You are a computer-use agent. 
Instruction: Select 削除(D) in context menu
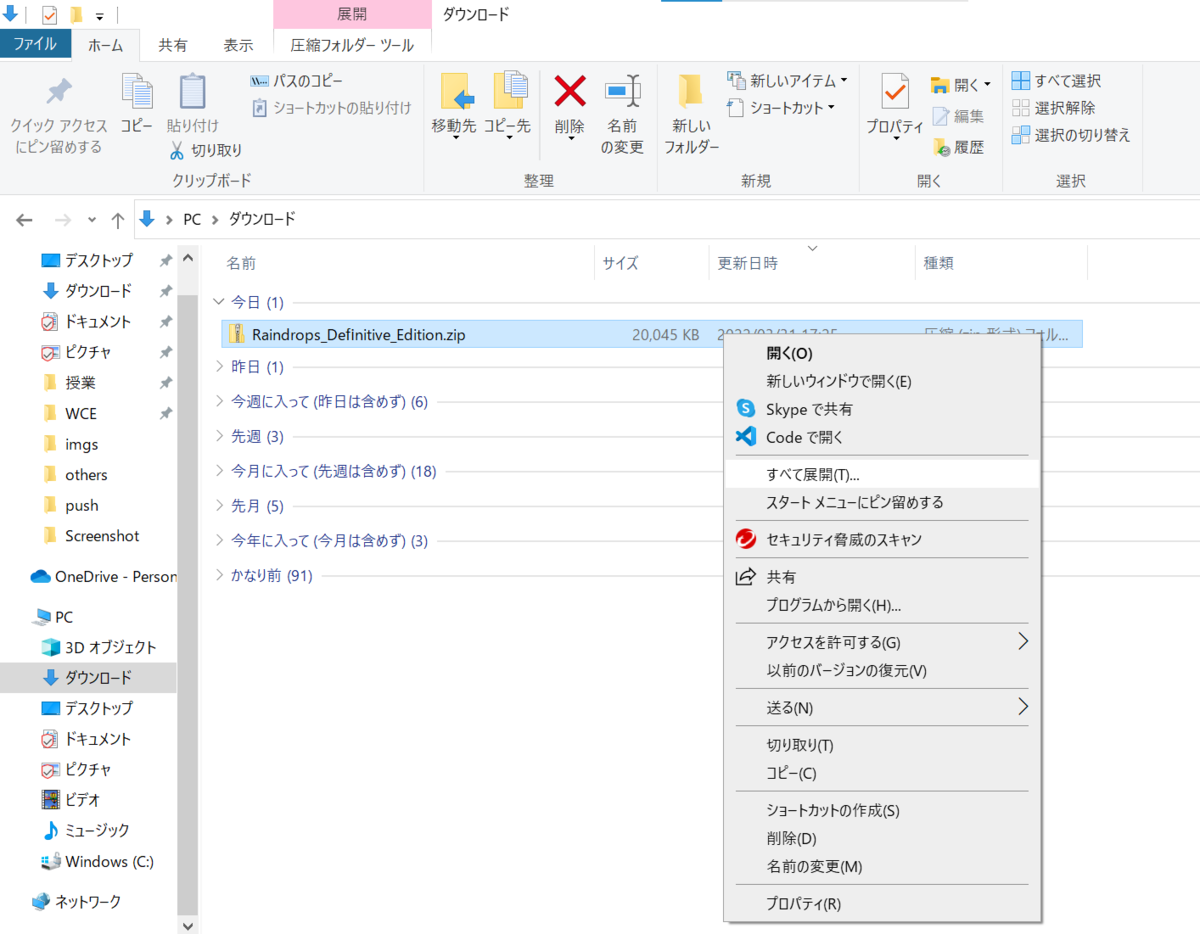(881, 838)
